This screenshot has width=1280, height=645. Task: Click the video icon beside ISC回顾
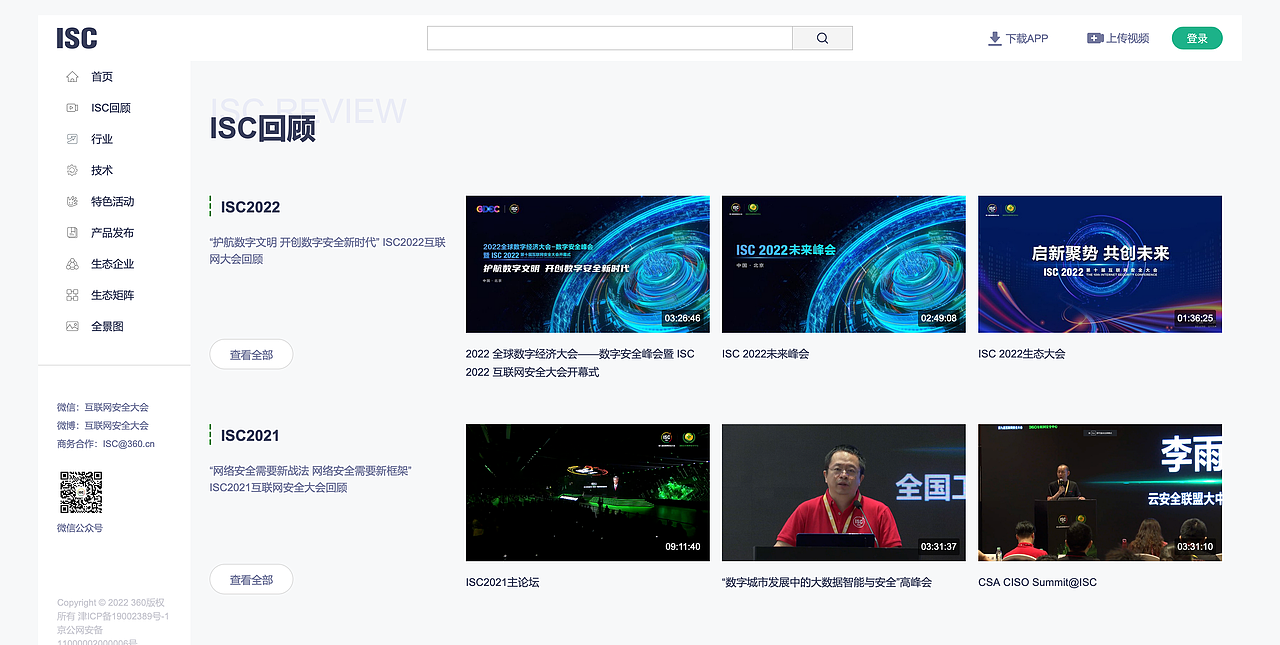point(72,107)
